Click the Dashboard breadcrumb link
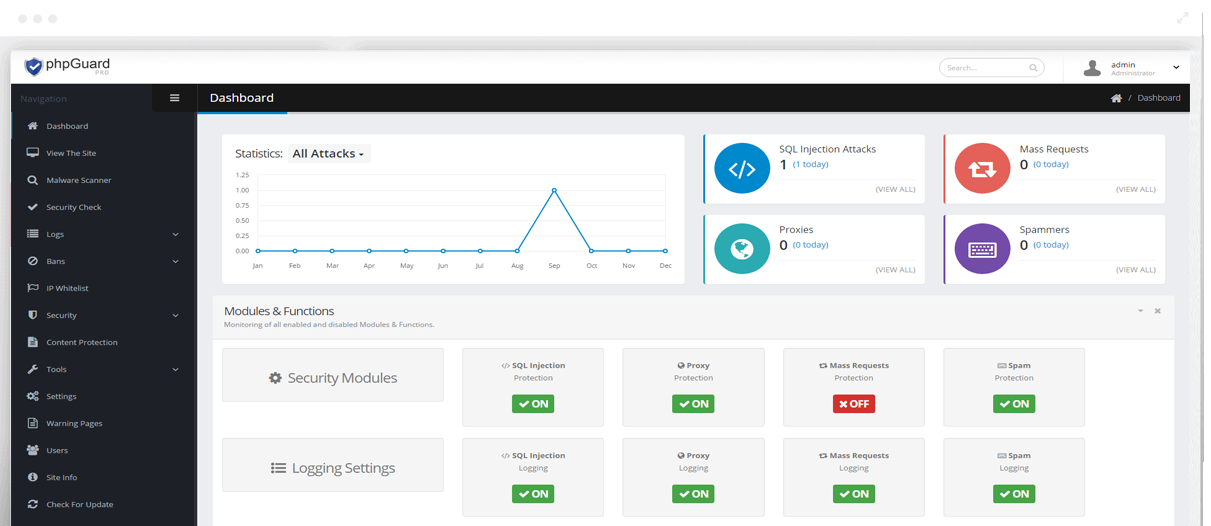The image size is (1211, 526). tap(1158, 98)
